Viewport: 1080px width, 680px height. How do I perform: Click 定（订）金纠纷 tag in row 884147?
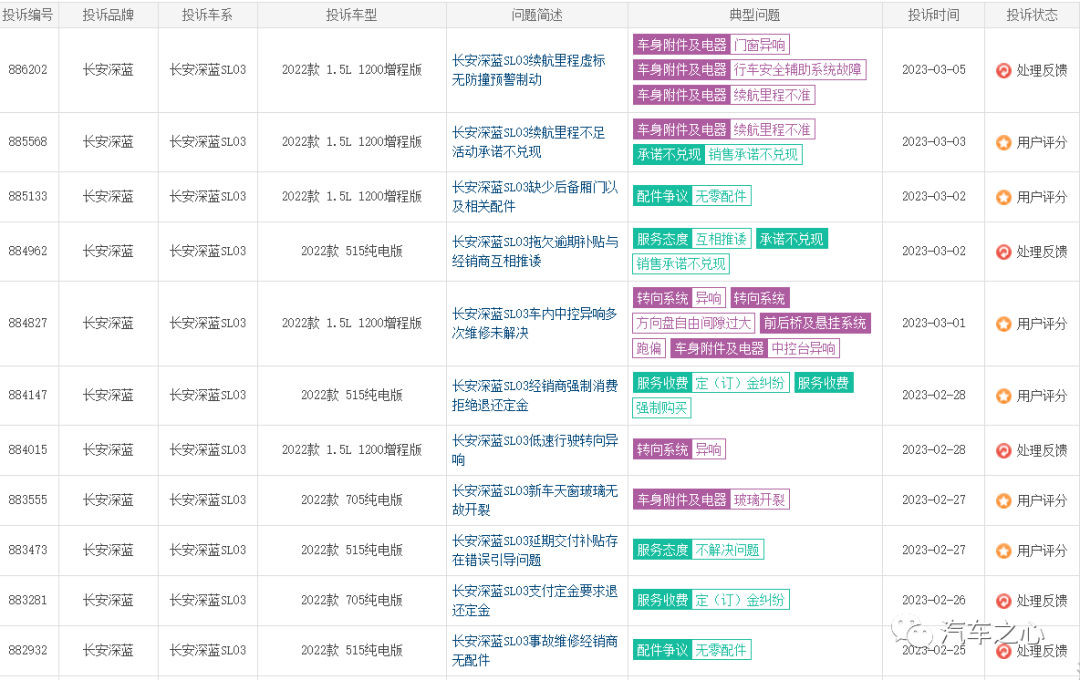point(740,383)
